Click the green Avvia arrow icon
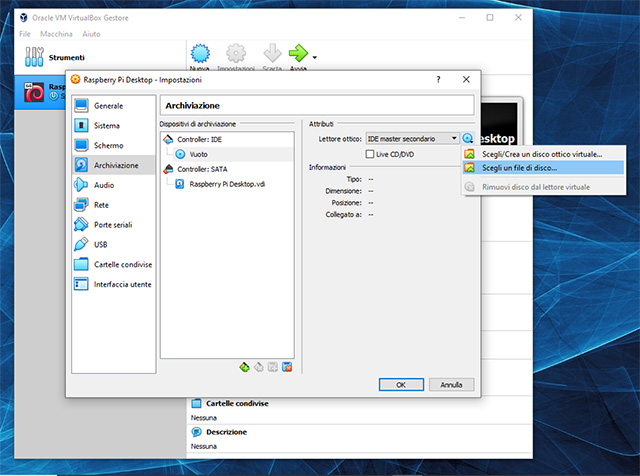Image resolution: width=640 pixels, height=476 pixels. click(x=297, y=53)
